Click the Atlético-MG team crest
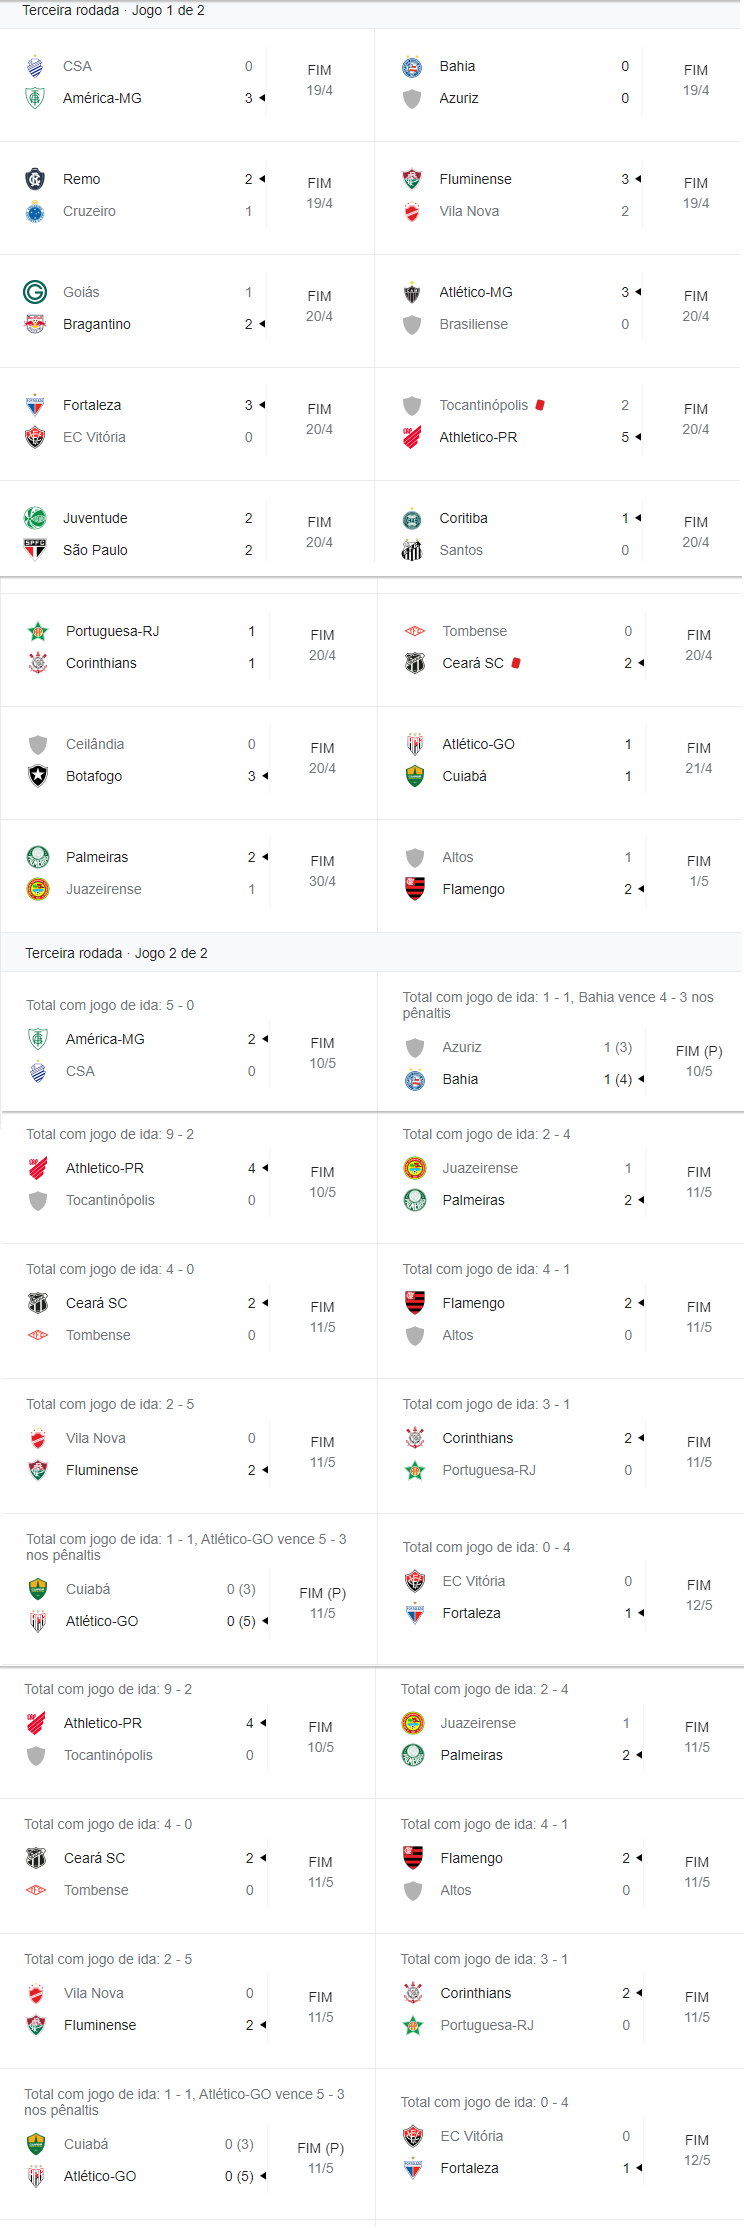This screenshot has width=744, height=2228. click(x=412, y=292)
